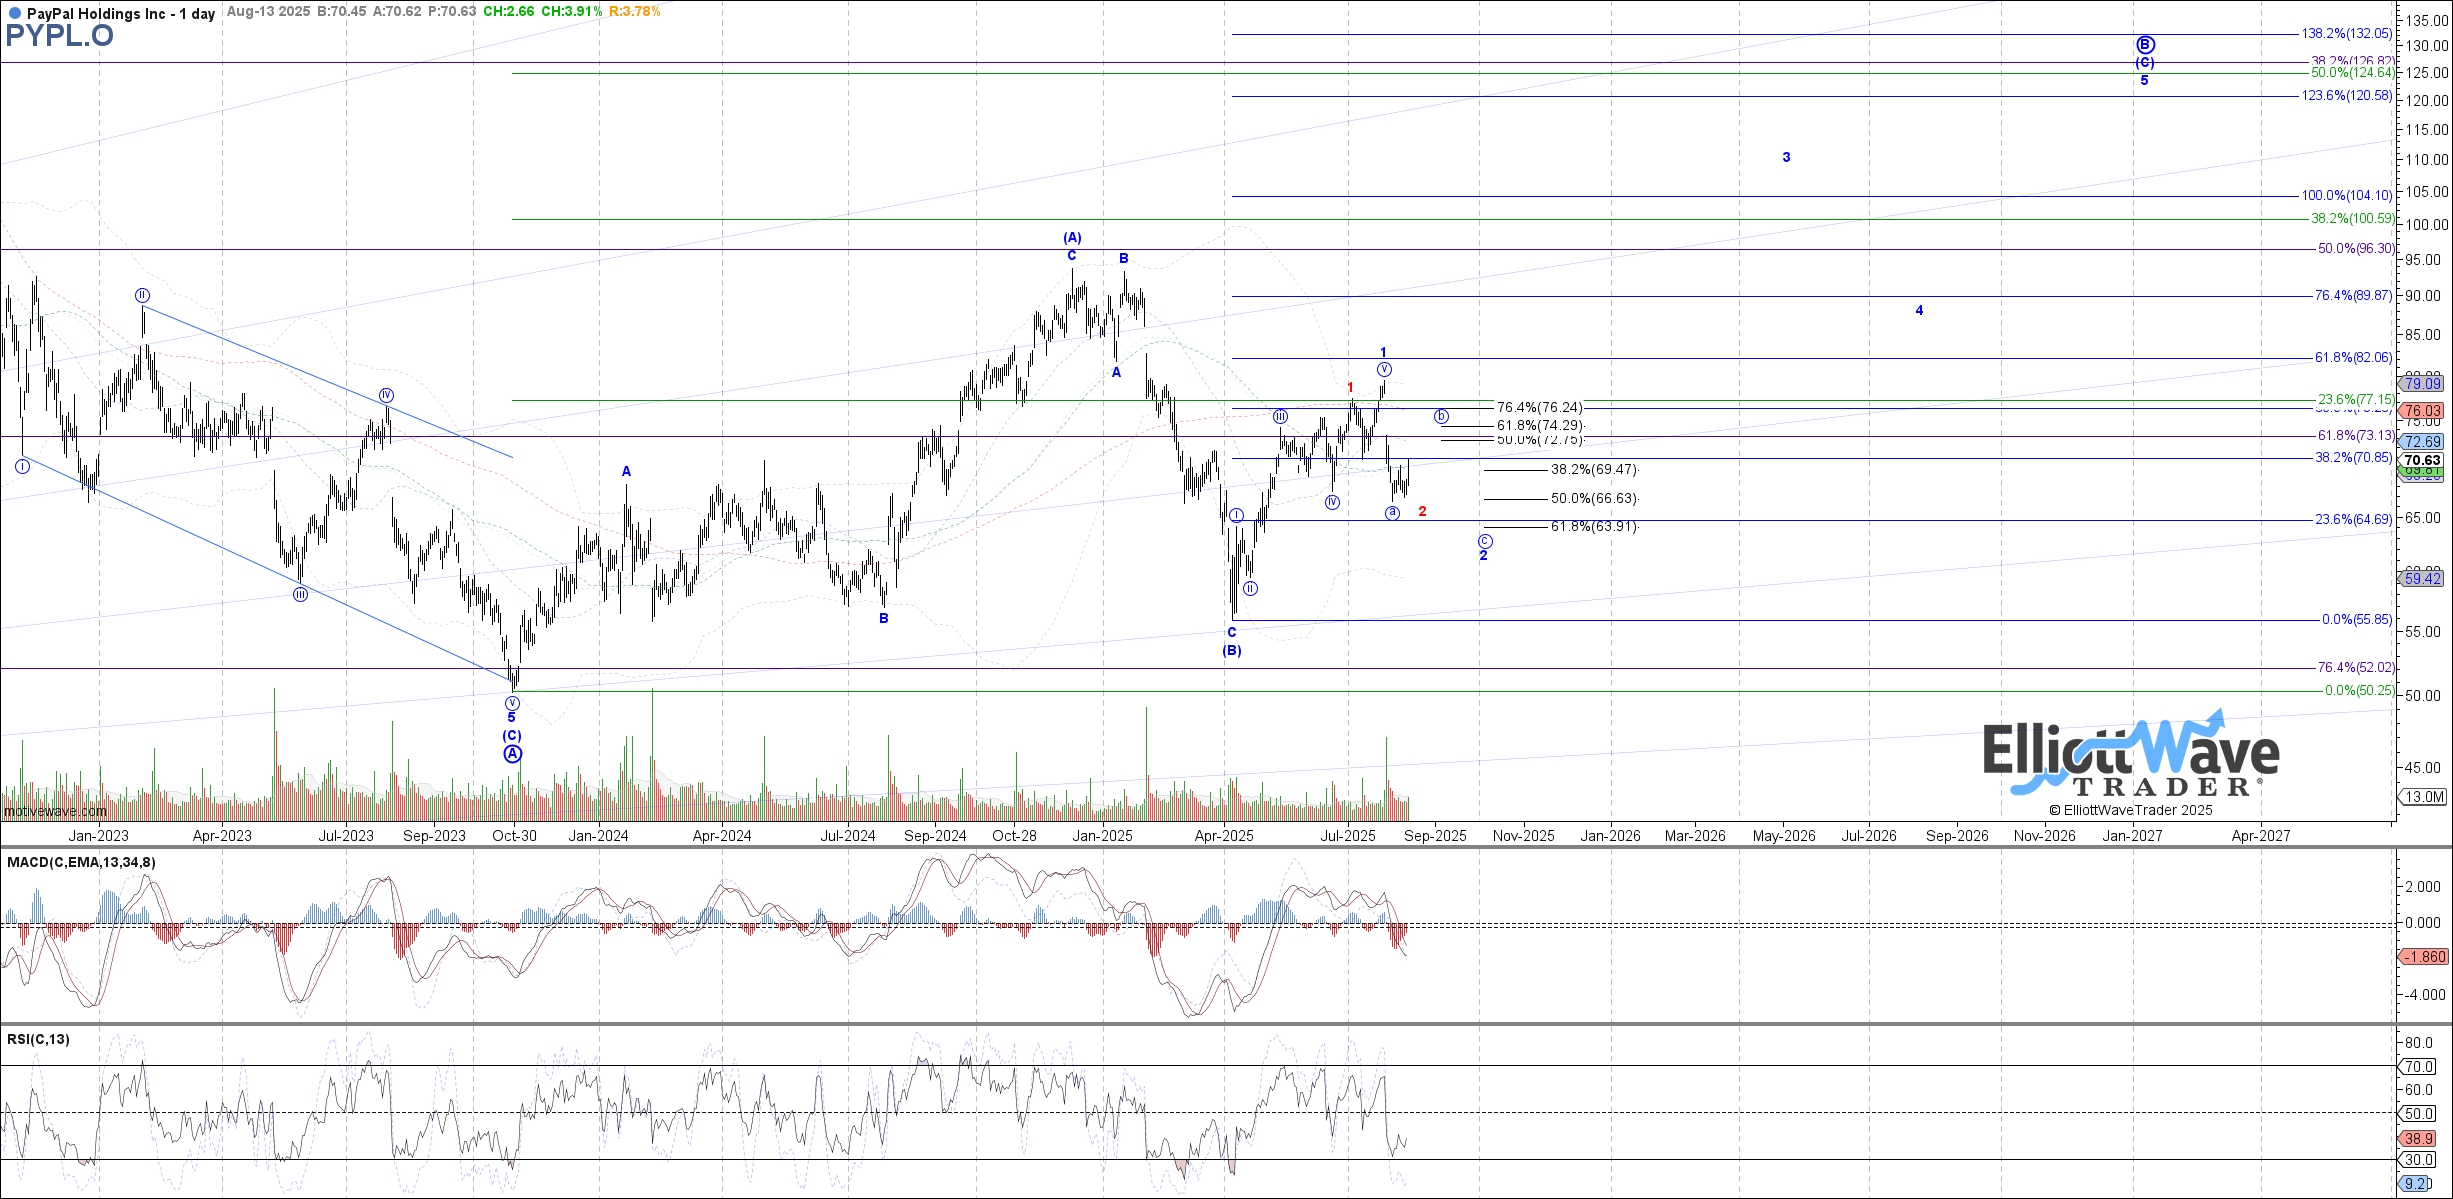Select the 61.8%(82.06) Fibonacci label

click(2353, 358)
